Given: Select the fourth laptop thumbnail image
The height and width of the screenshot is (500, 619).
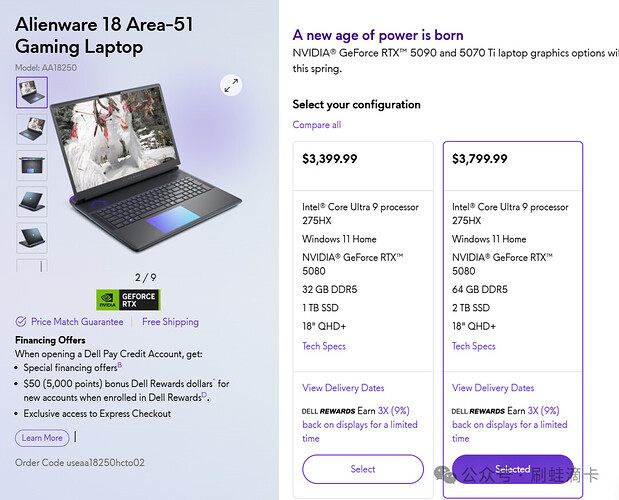Looking at the screenshot, I should (x=31, y=200).
